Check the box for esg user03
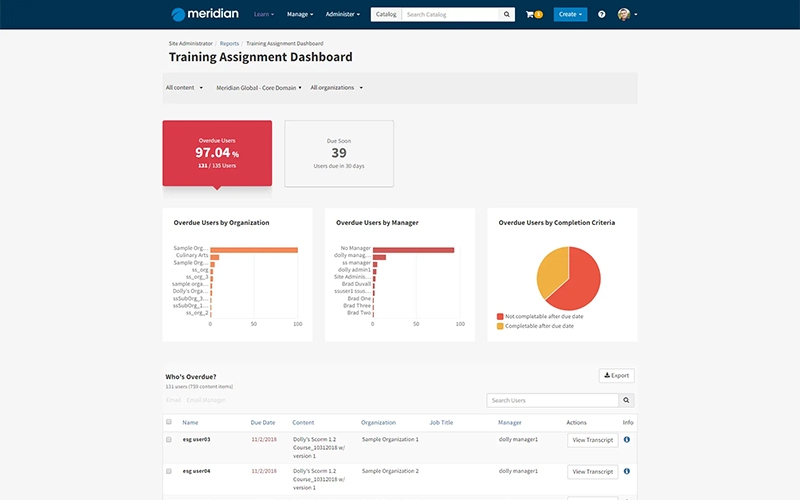The image size is (800, 500). [x=169, y=440]
